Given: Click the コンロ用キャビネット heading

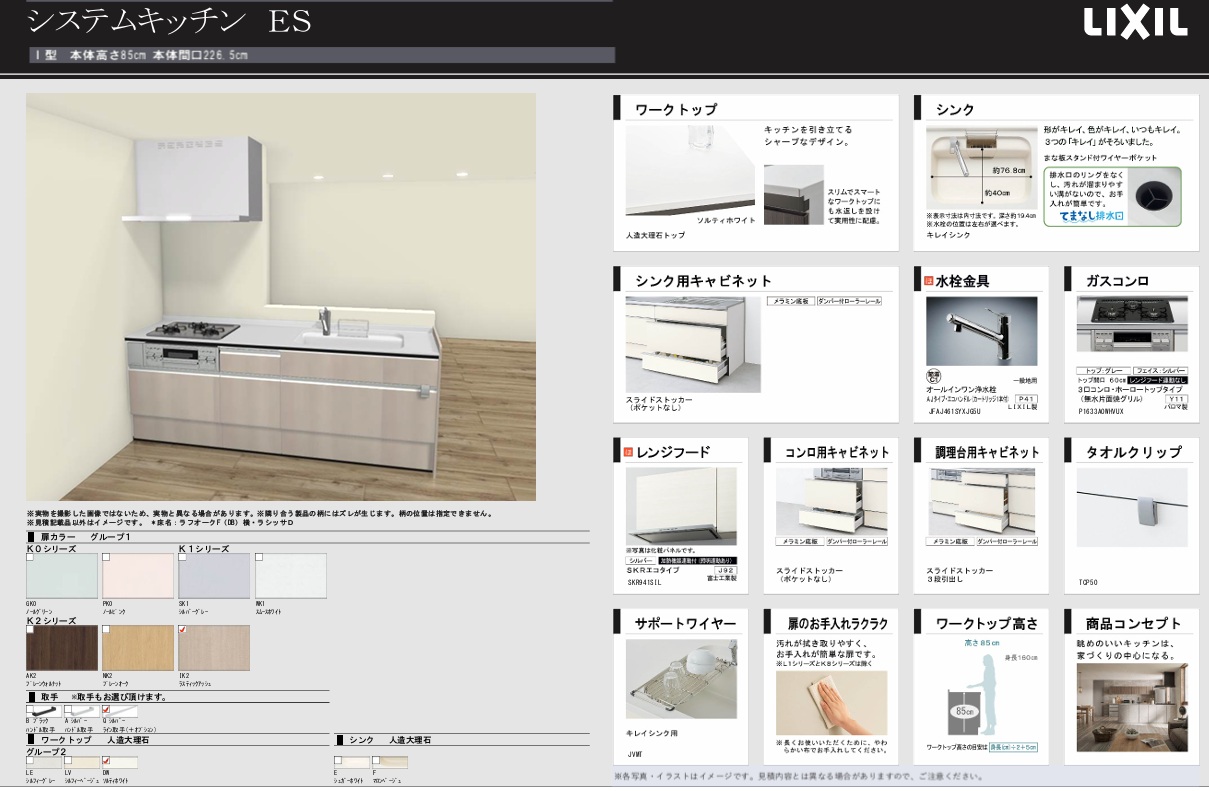Looking at the screenshot, I should click(x=837, y=452).
